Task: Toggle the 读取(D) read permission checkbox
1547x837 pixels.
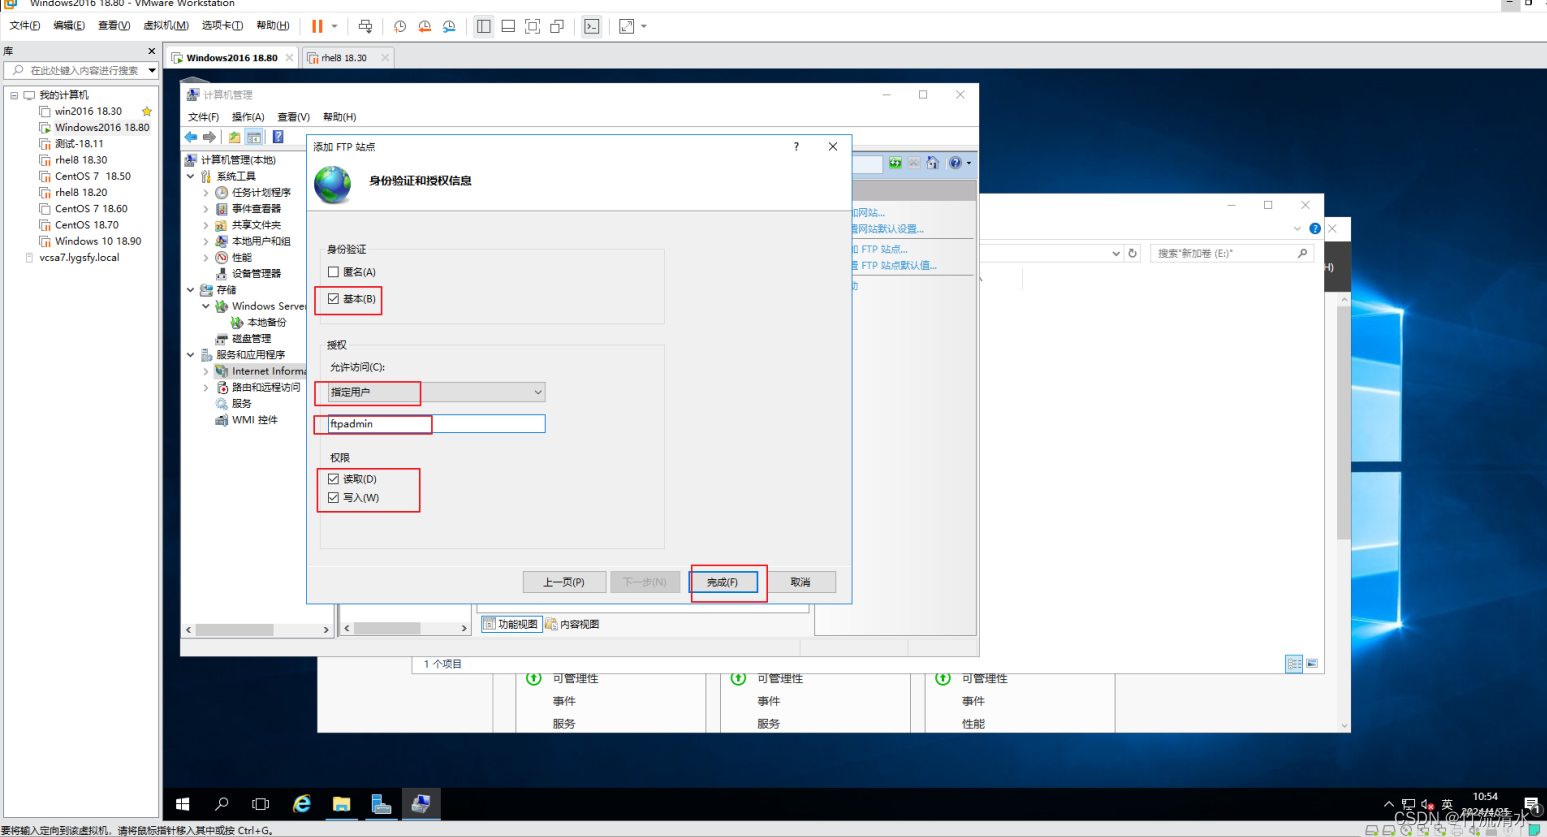Action: (x=333, y=479)
